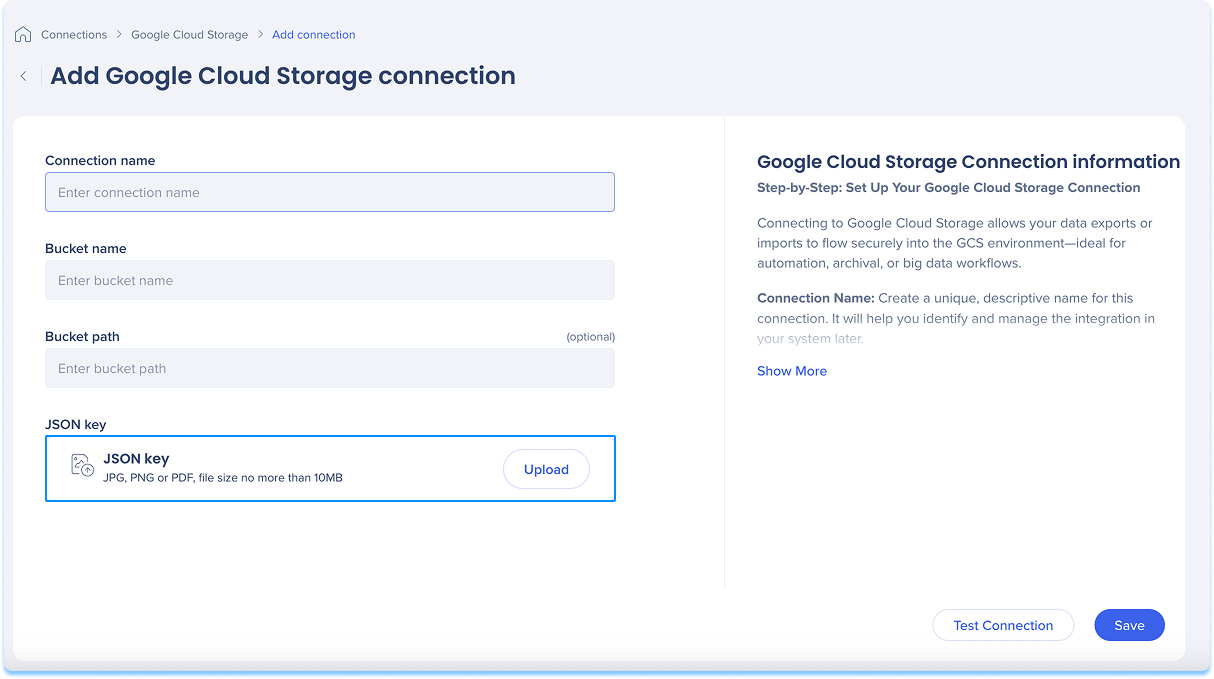
Task: Expand info with Show More link
Action: tap(792, 371)
